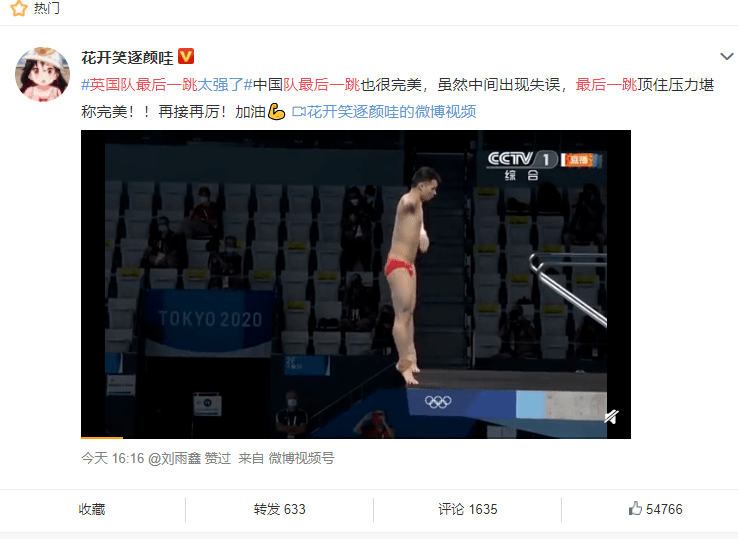
Task: Open the username 花开笑逐颜哇 profile
Action: [x=127, y=57]
